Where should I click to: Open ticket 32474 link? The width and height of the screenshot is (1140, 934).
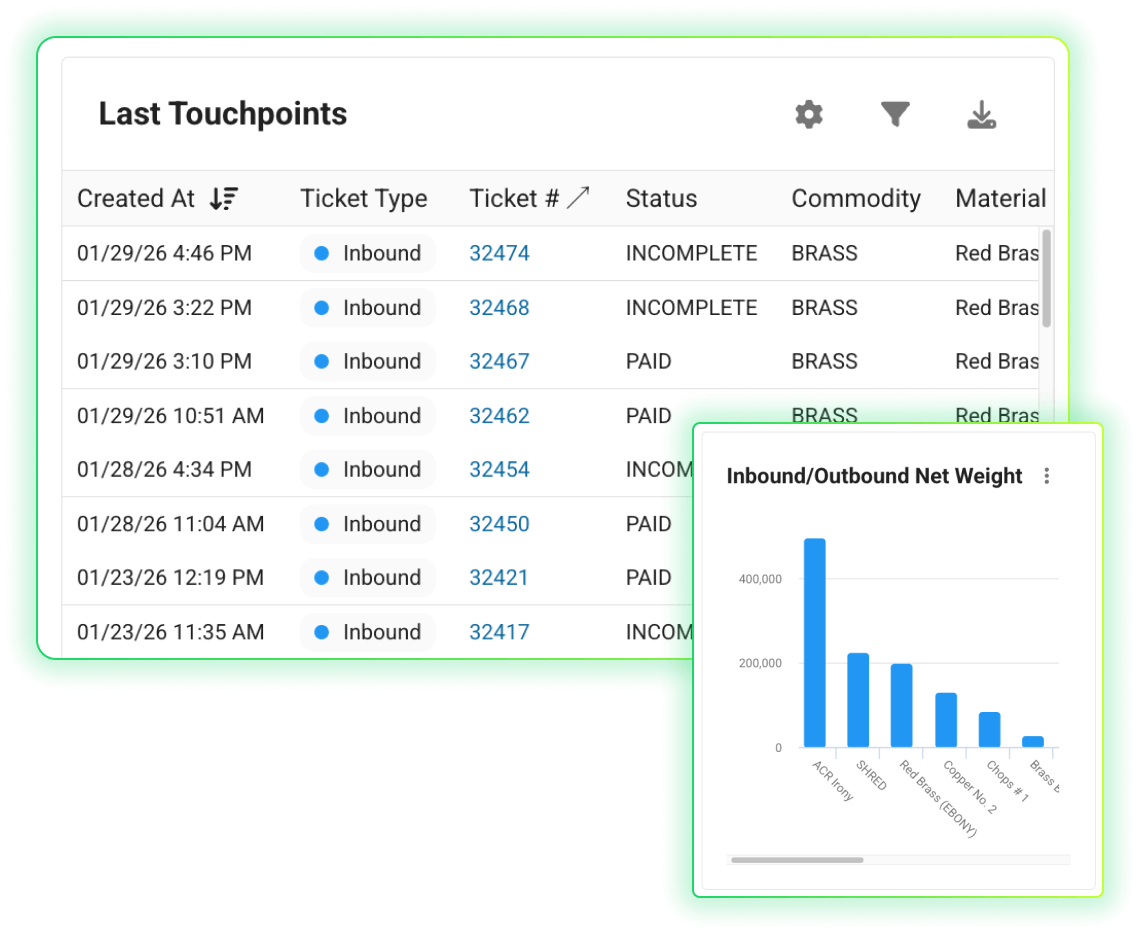pyautogui.click(x=499, y=254)
